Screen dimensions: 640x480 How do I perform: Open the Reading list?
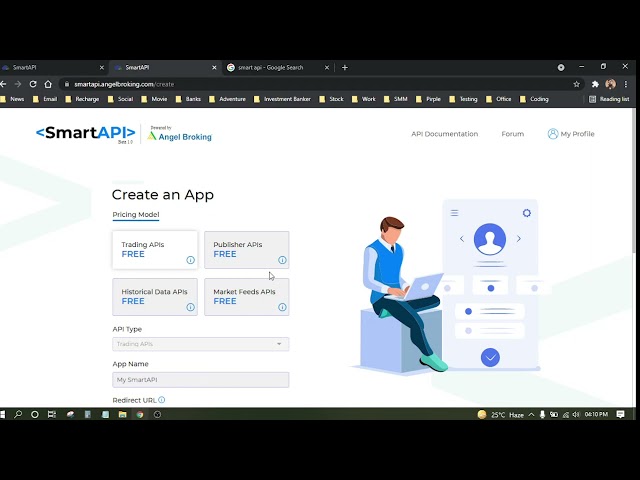tap(609, 99)
